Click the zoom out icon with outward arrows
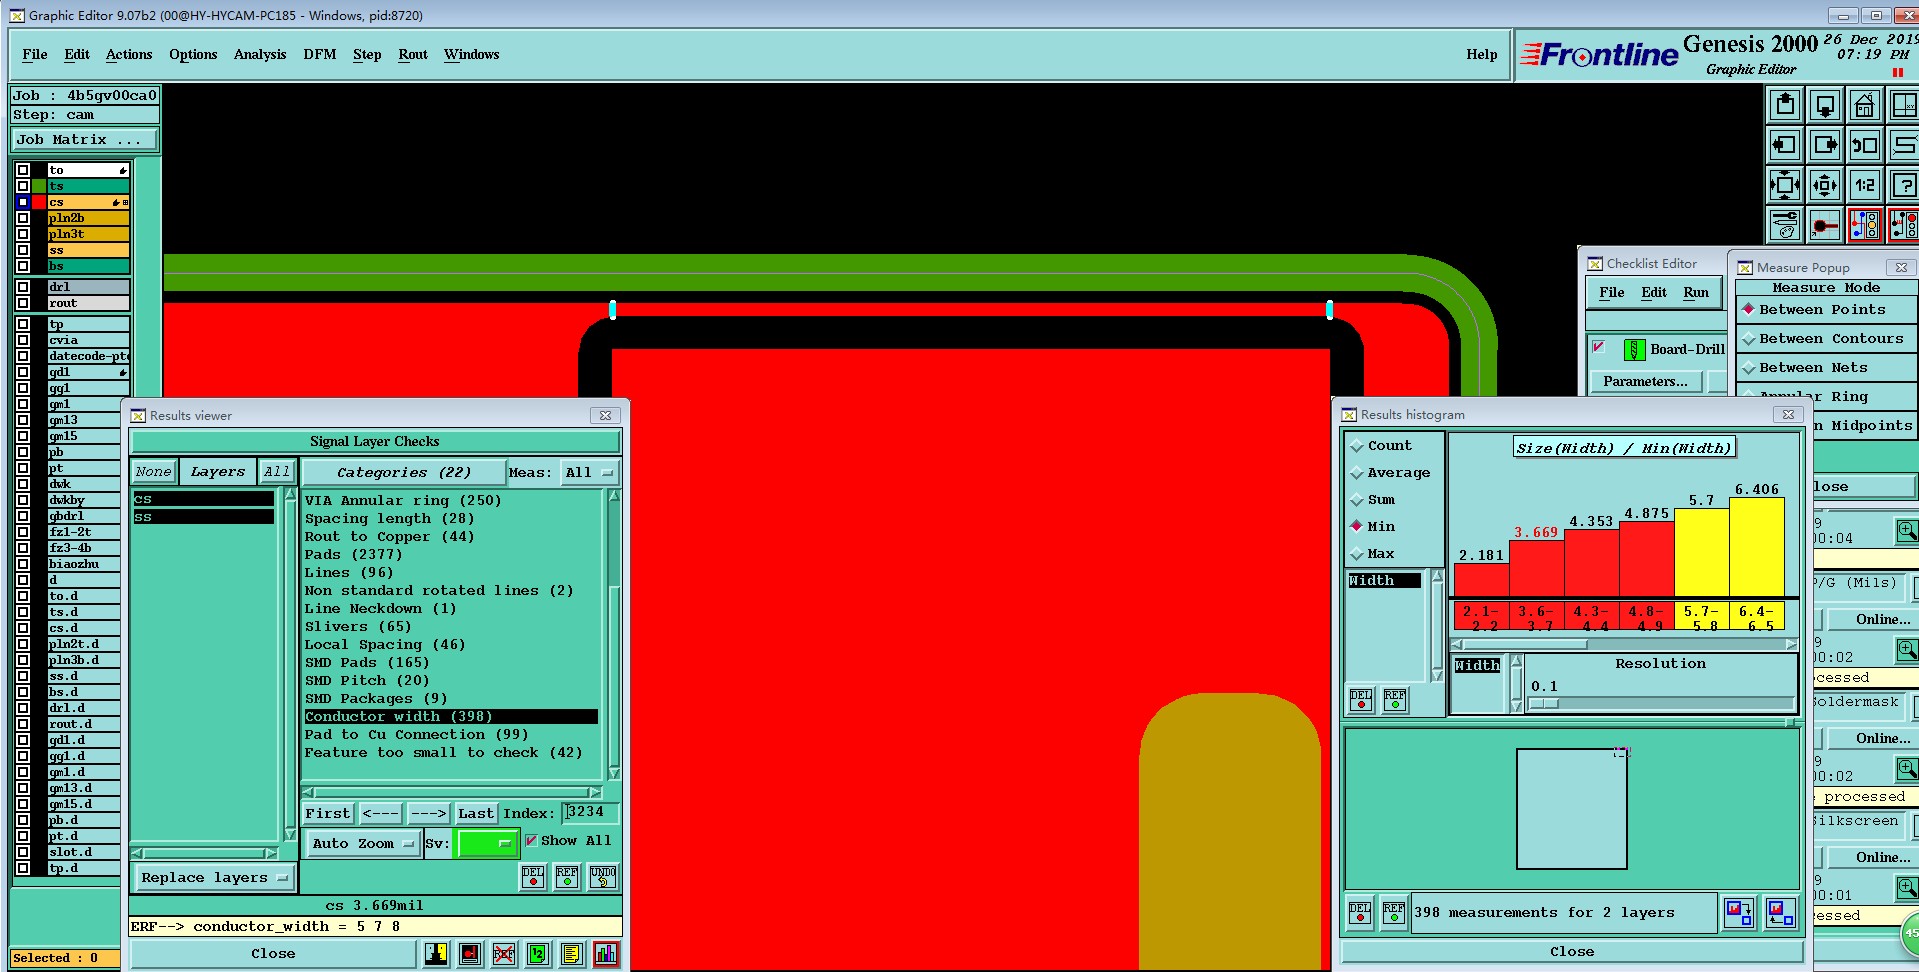This screenshot has width=1919, height=972. tap(1825, 185)
